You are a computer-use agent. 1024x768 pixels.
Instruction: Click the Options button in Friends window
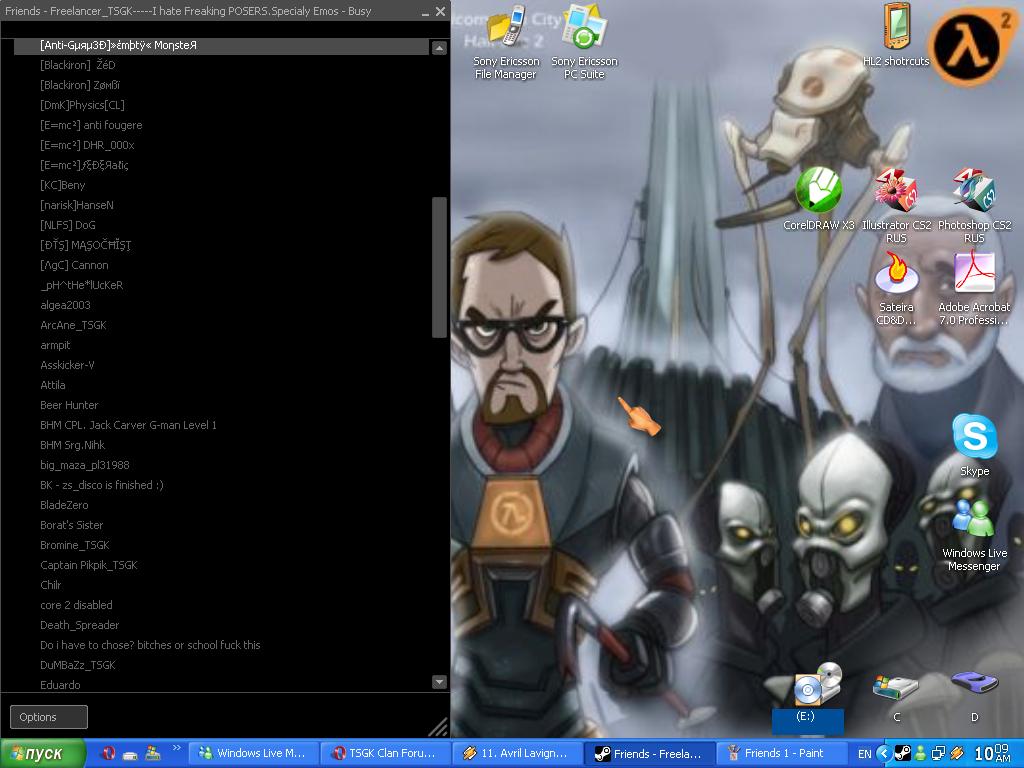tap(48, 717)
